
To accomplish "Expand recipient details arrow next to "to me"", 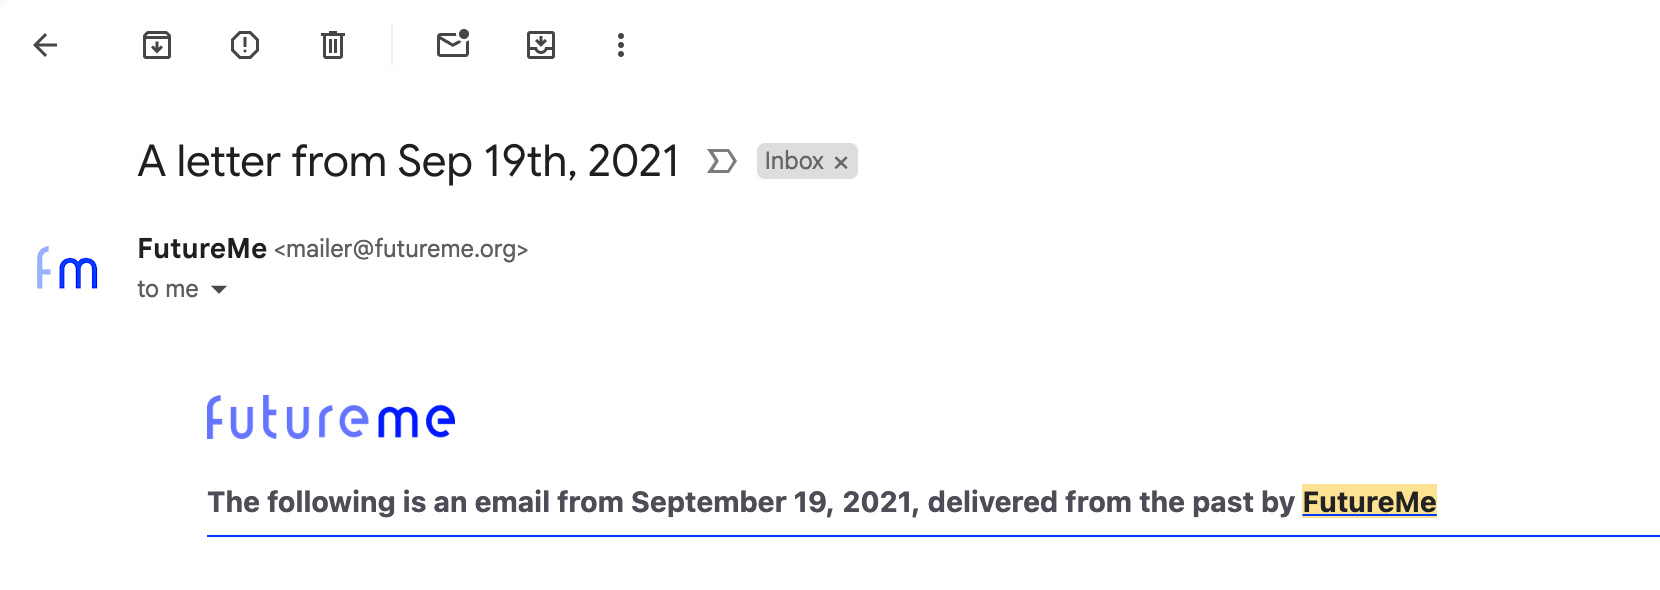I will coord(219,290).
